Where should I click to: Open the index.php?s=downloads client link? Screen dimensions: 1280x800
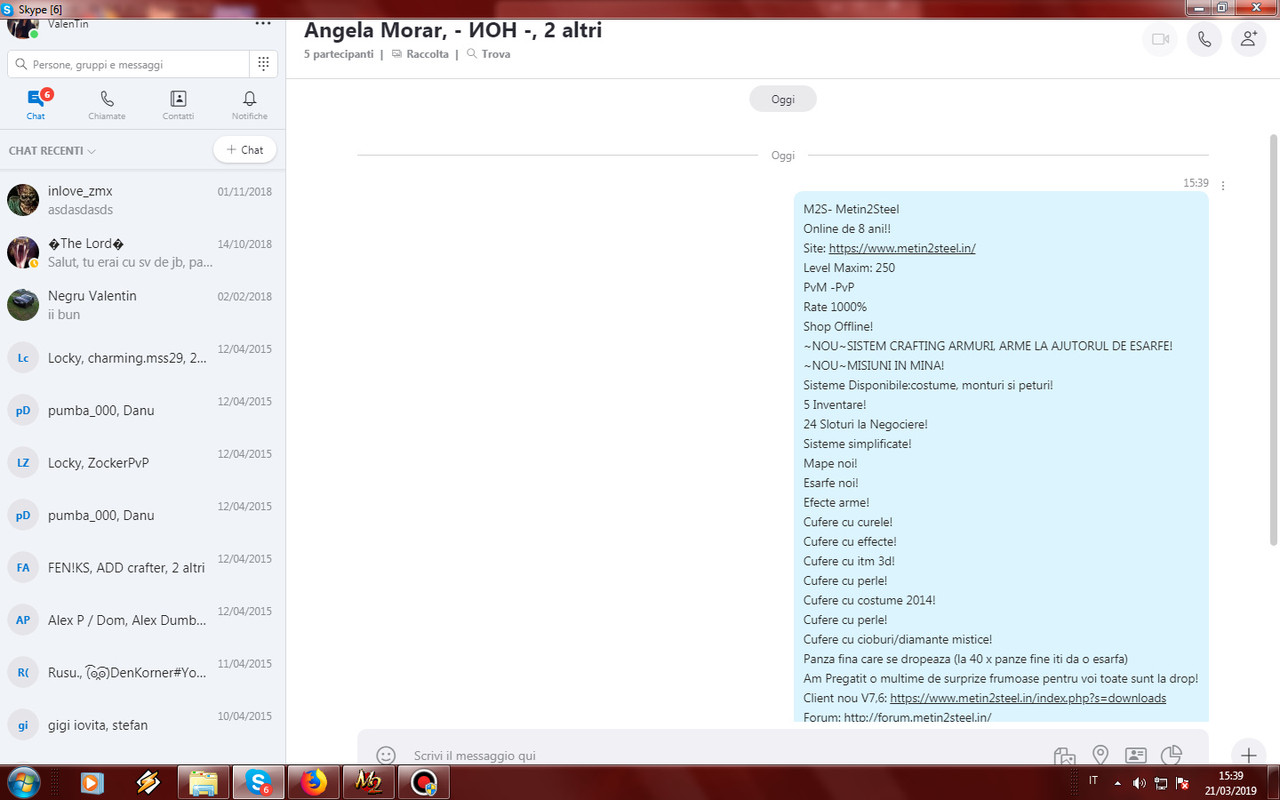pos(1028,698)
